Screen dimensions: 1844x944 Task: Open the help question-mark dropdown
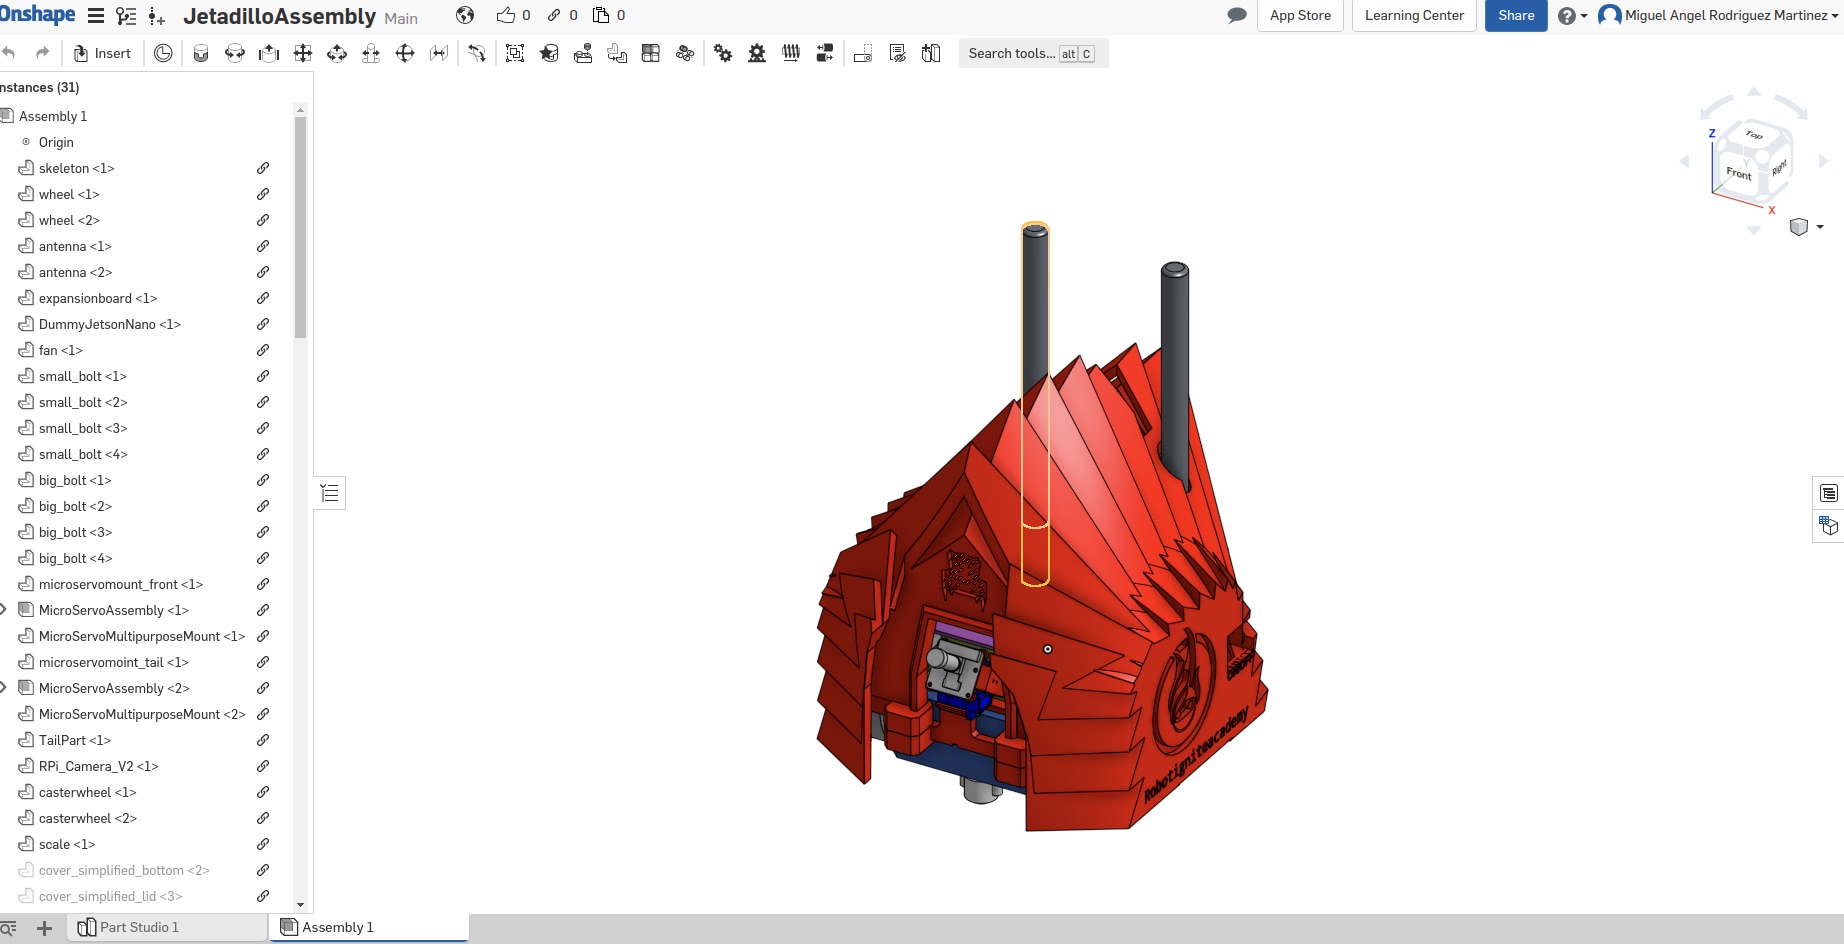[x=1573, y=16]
